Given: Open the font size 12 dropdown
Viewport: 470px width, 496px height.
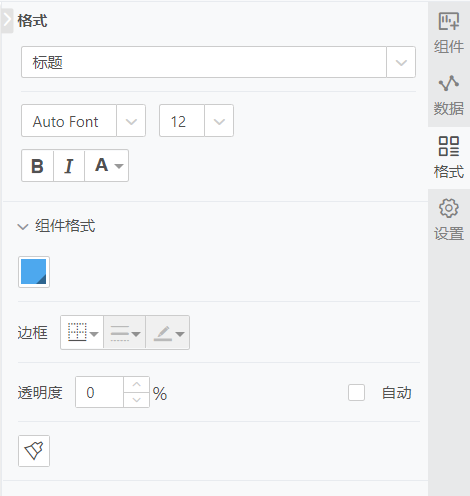Looking at the screenshot, I should click(x=219, y=121).
